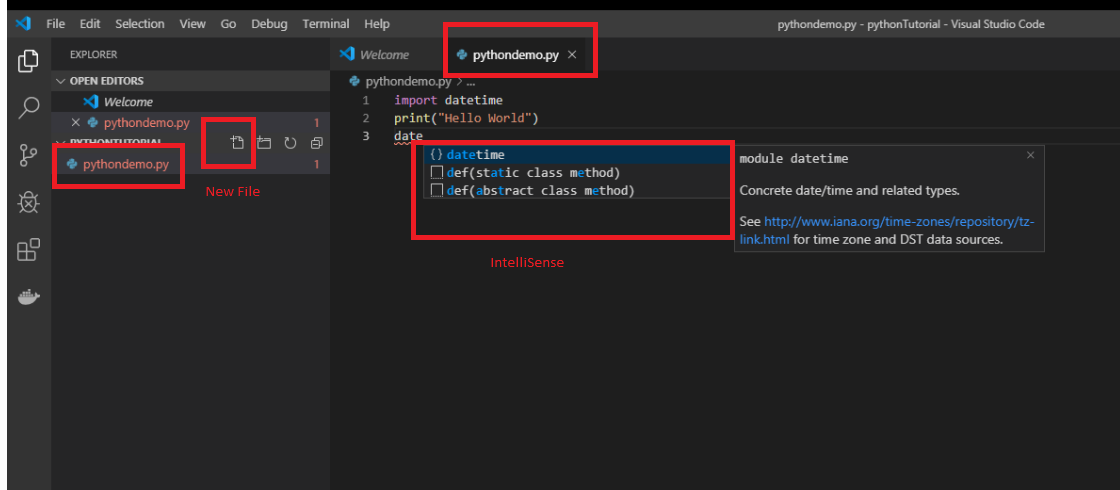Open the Selection menu
The image size is (1120, 490).
pos(140,24)
